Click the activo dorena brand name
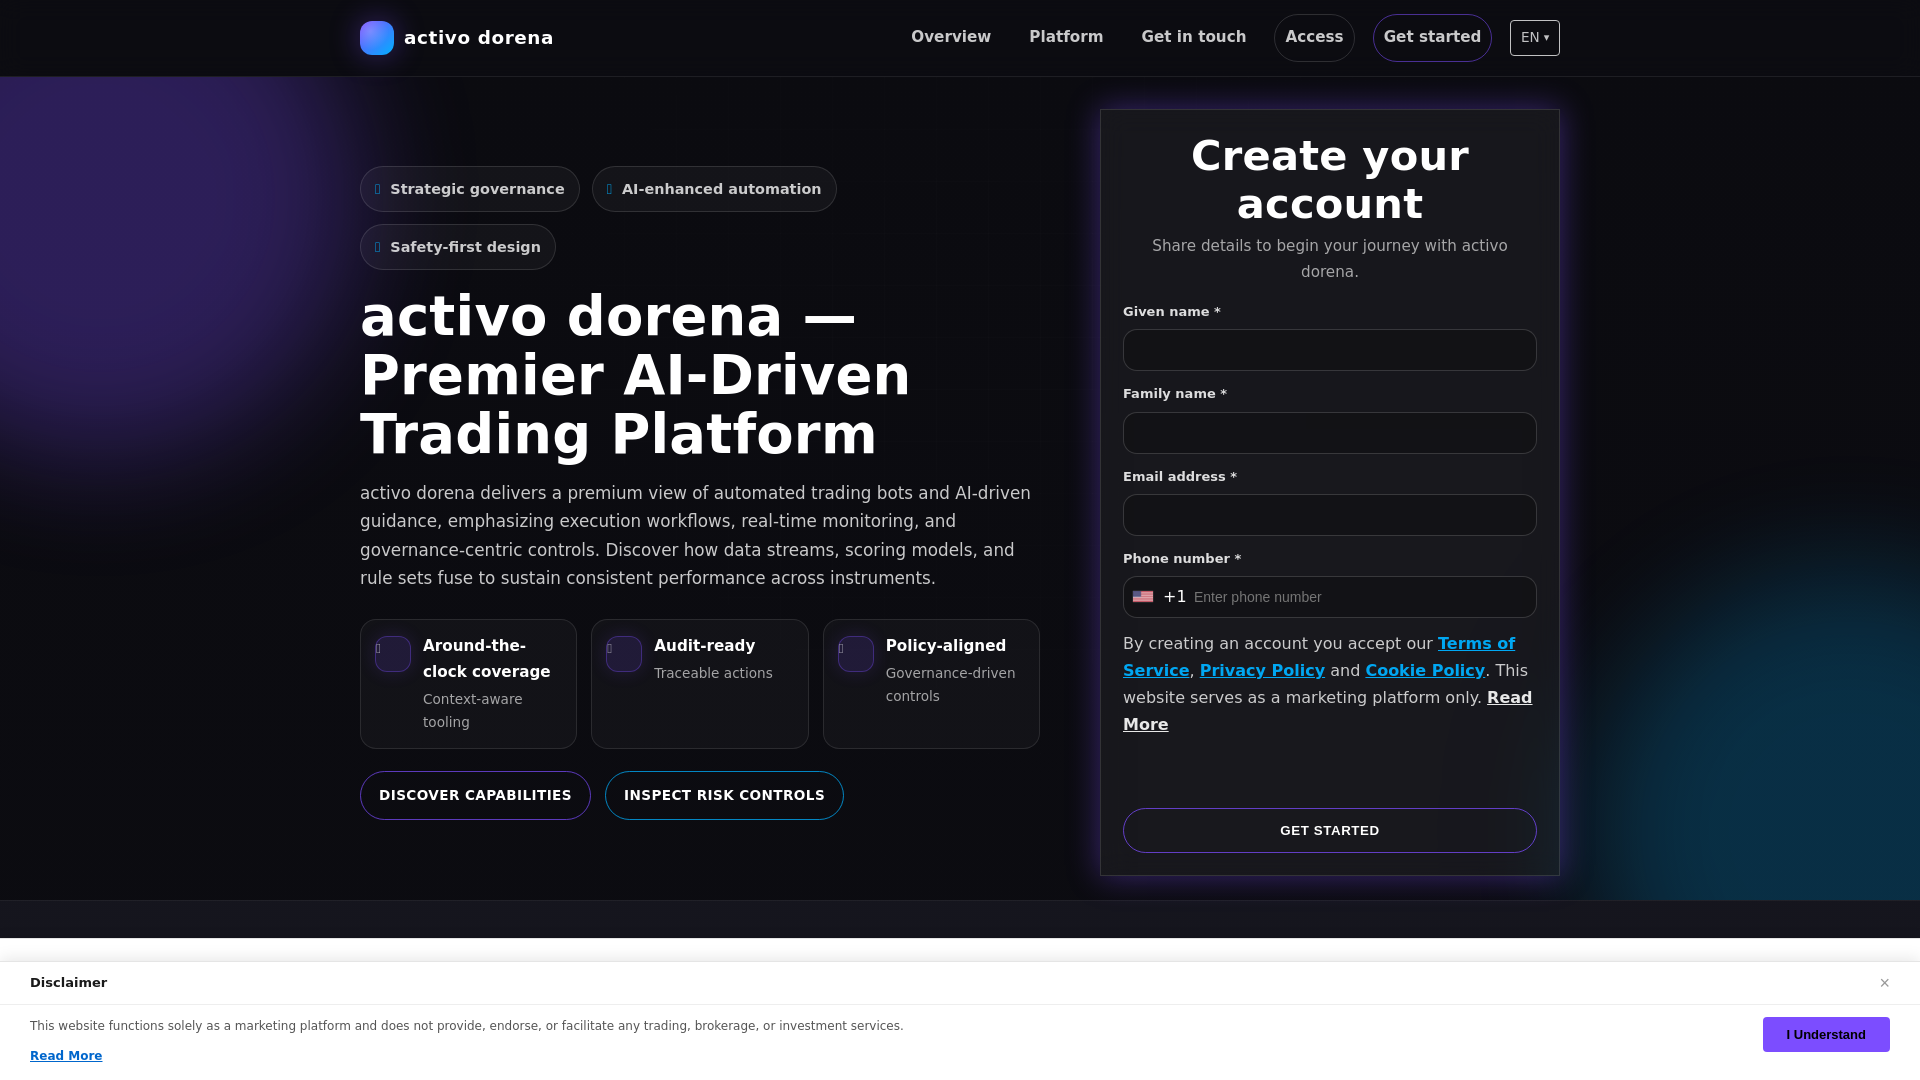This screenshot has height=1080, width=1920. pyautogui.click(x=478, y=38)
